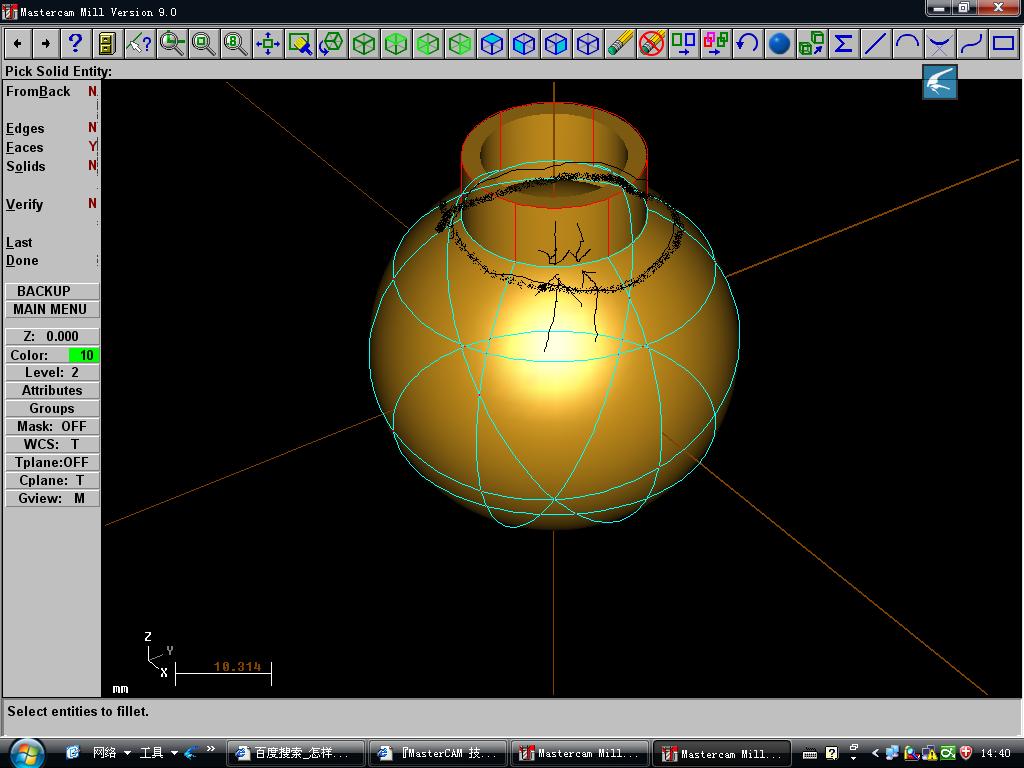
Task: Open the Help question mark tool
Action: point(76,44)
